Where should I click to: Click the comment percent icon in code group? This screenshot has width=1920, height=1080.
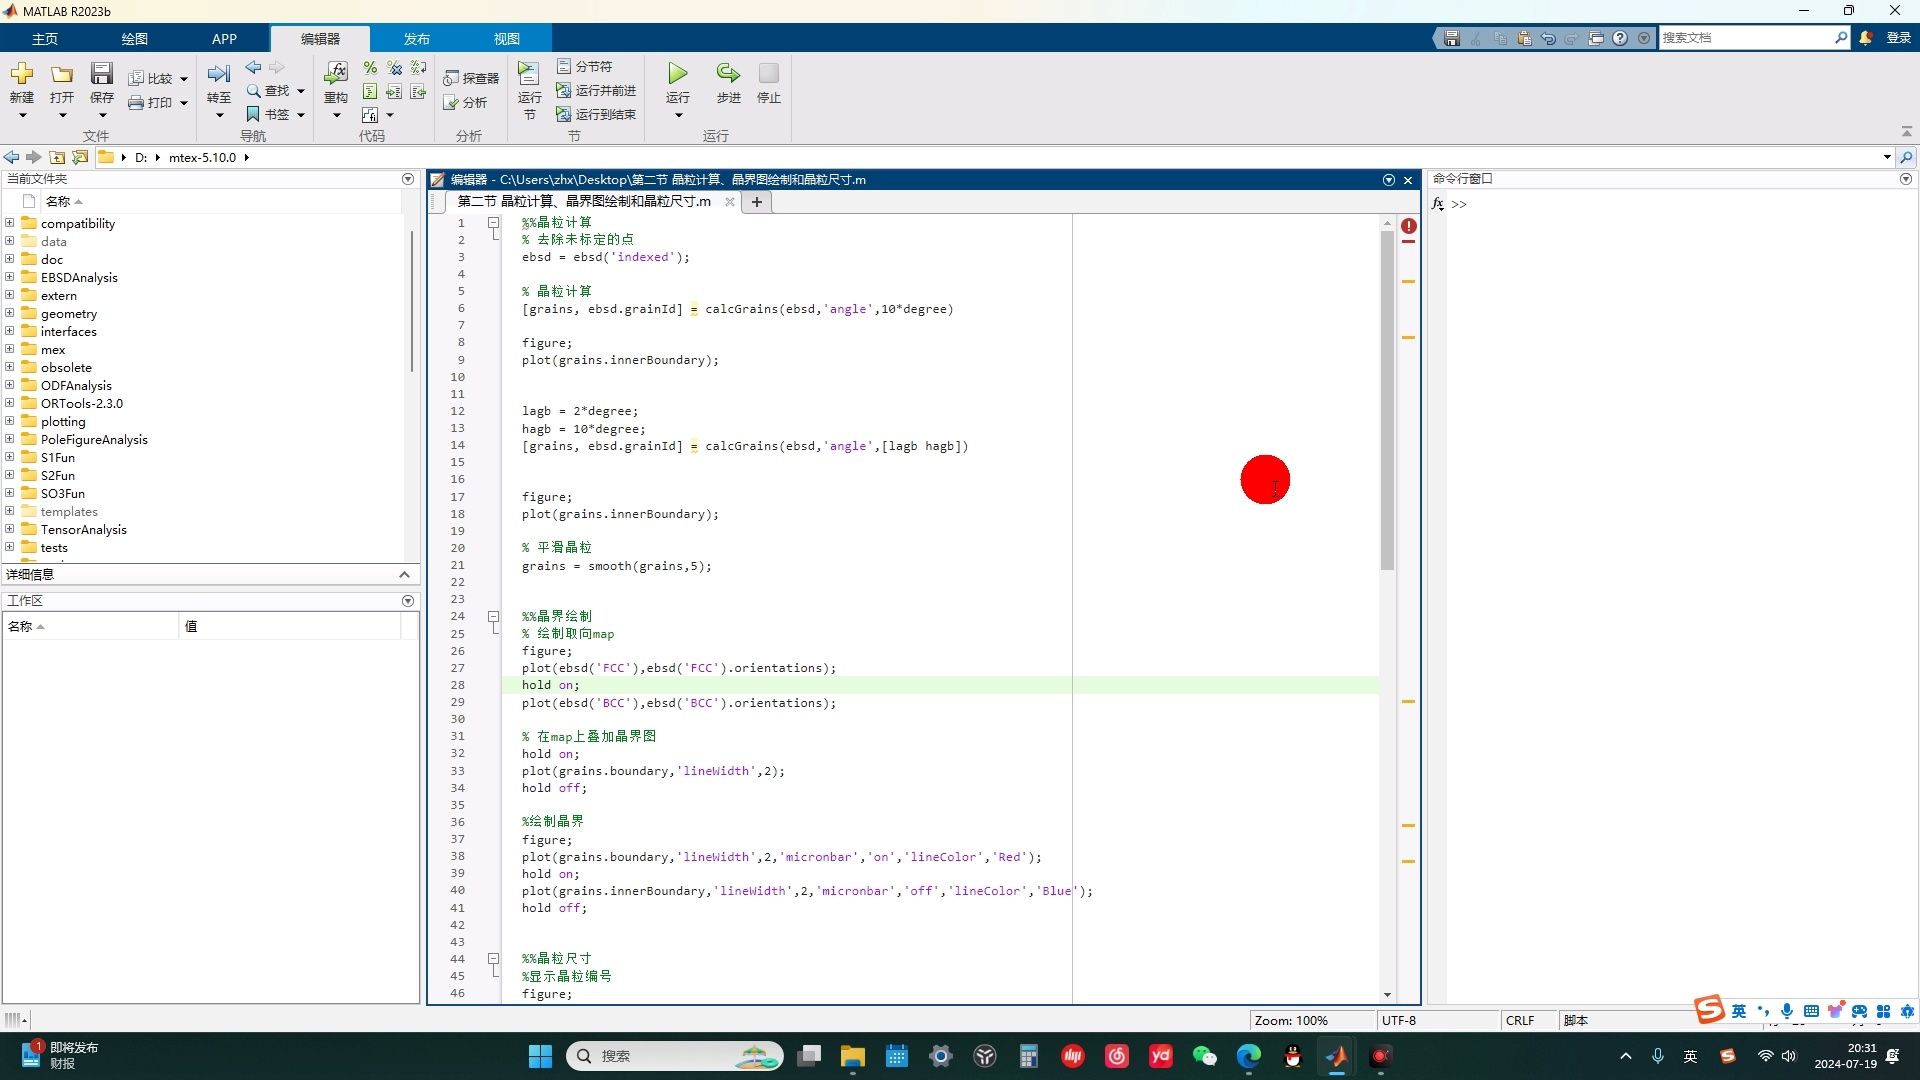pyautogui.click(x=370, y=67)
